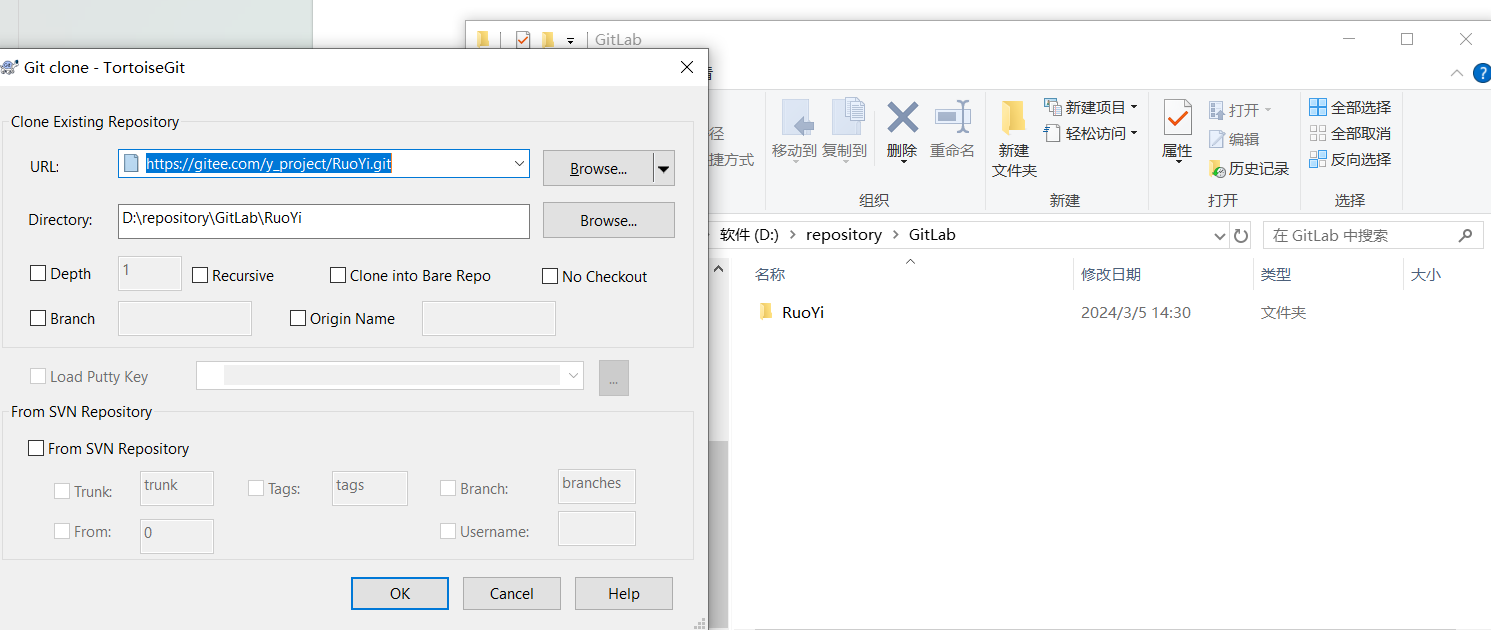Enable the Recursive checkbox
Image resolution: width=1491 pixels, height=630 pixels.
coord(200,275)
